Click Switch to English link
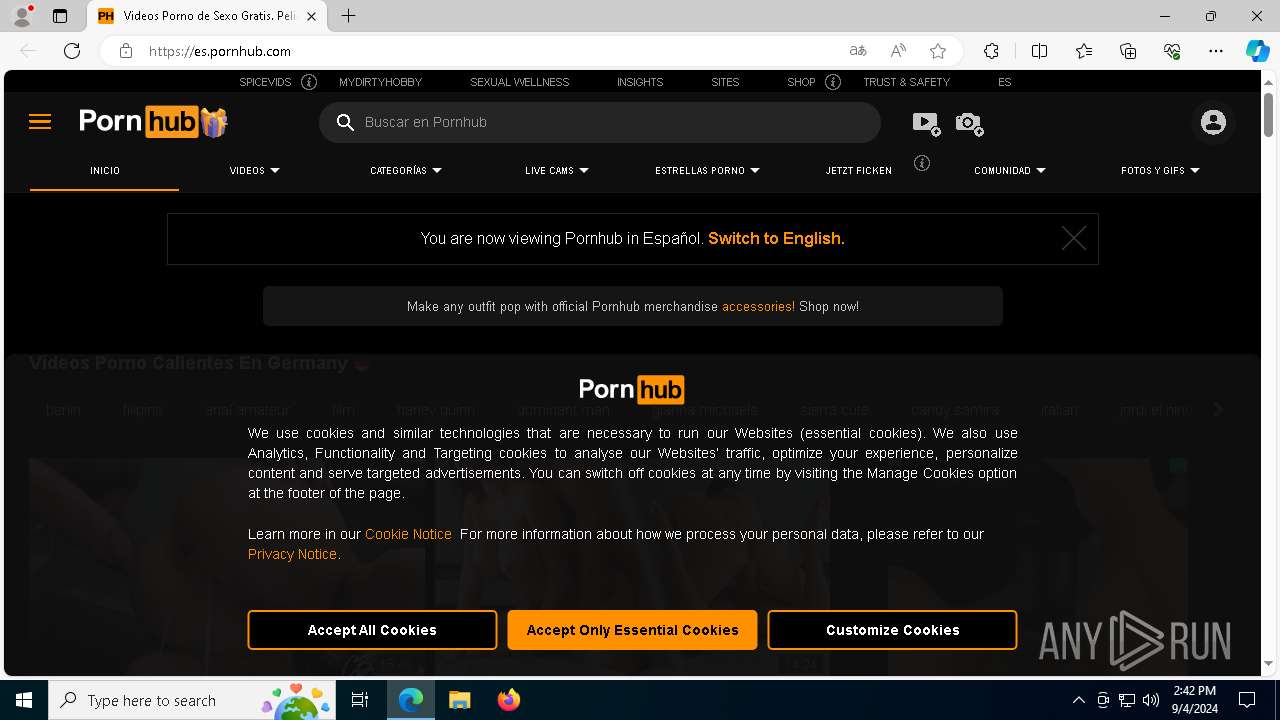This screenshot has height=720, width=1280. coord(776,238)
